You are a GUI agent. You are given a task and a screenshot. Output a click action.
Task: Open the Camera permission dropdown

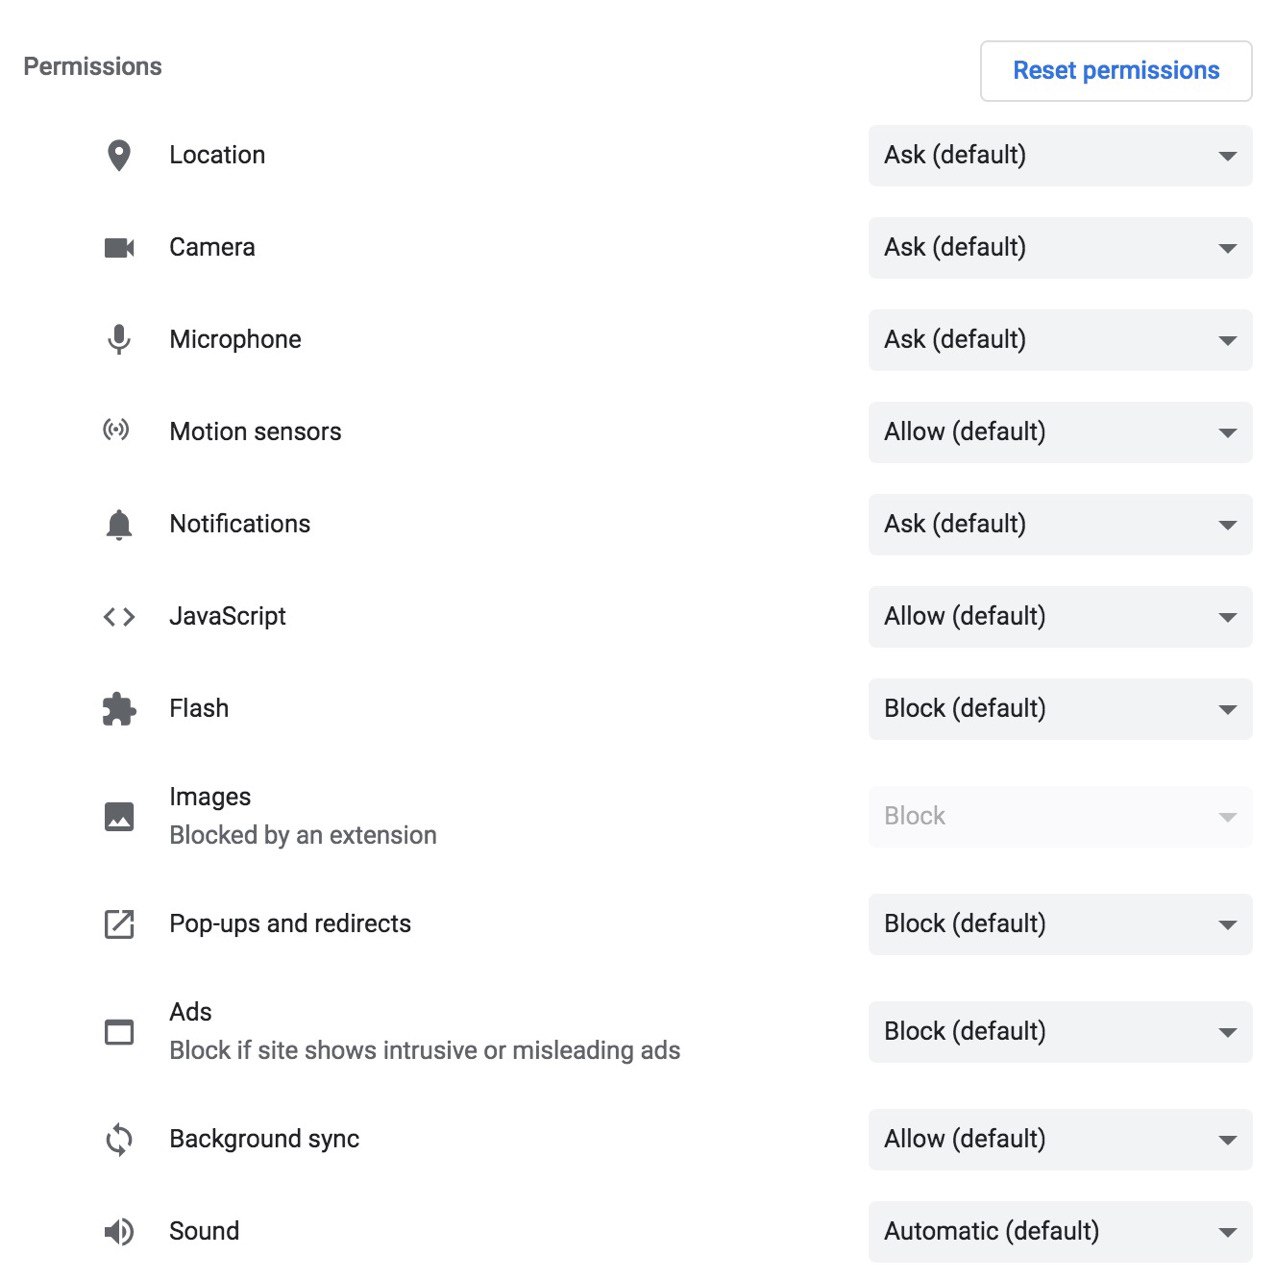[1060, 247]
